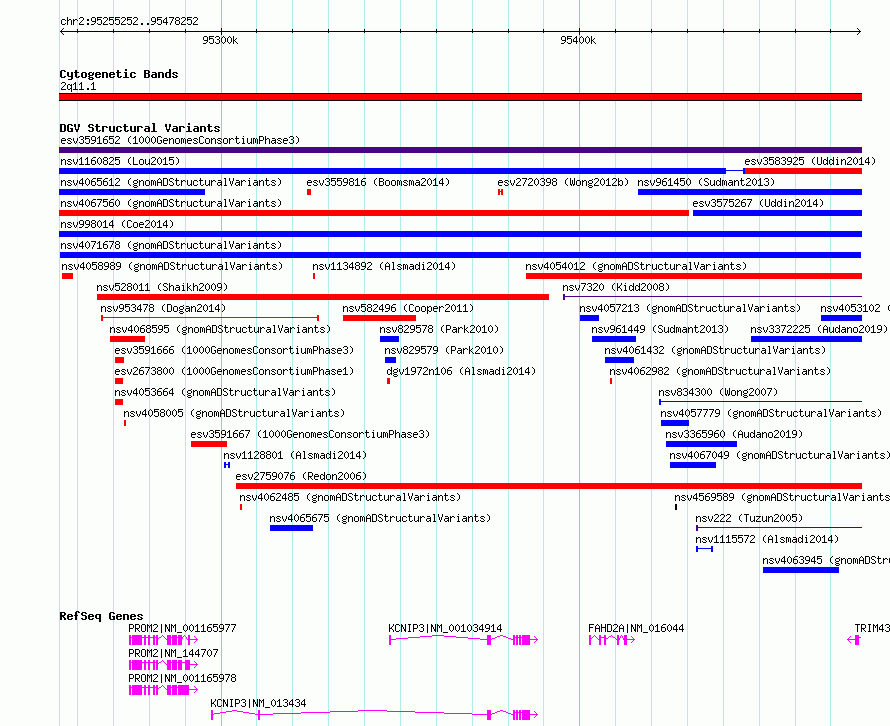Image resolution: width=890 pixels, height=726 pixels.
Task: Open the nsv1160825 (Lou2015) variant label
Action: 120,161
